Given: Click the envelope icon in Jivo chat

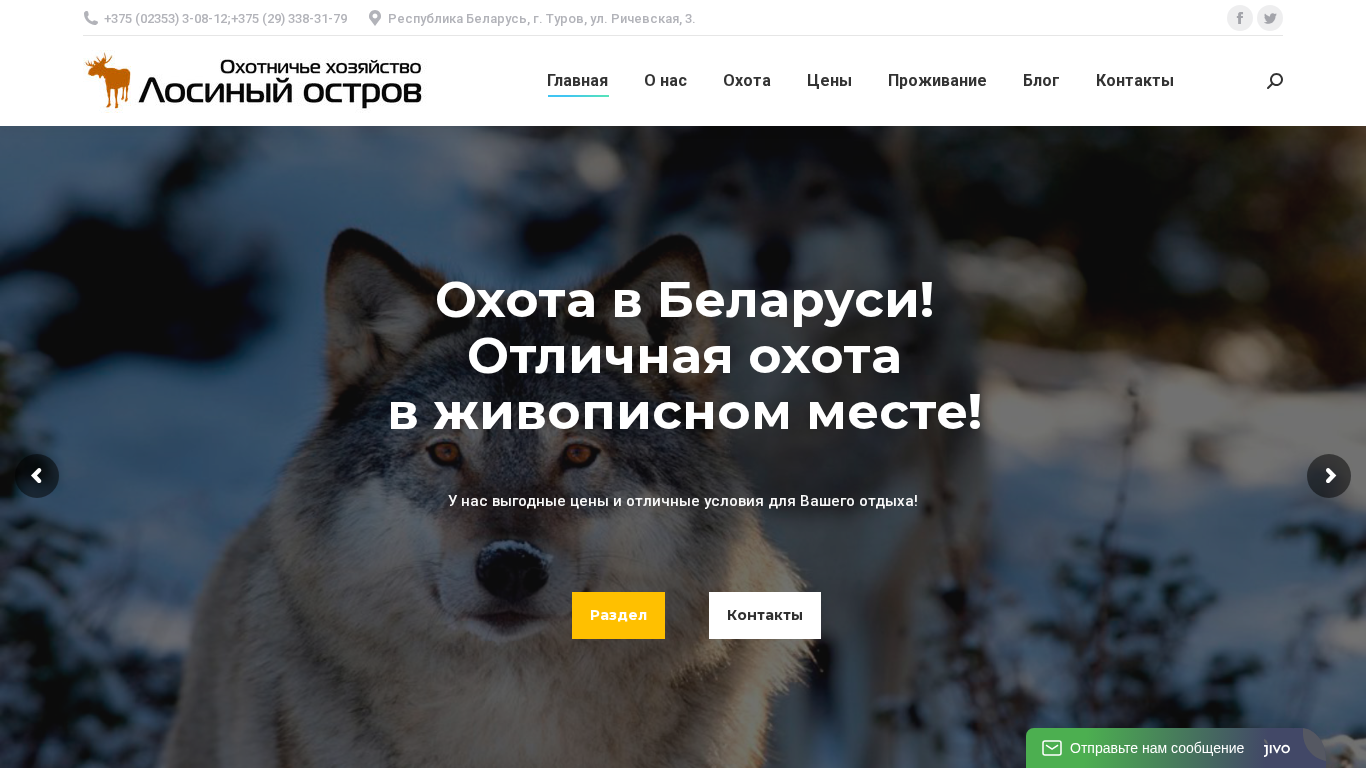Looking at the screenshot, I should coord(1052,748).
